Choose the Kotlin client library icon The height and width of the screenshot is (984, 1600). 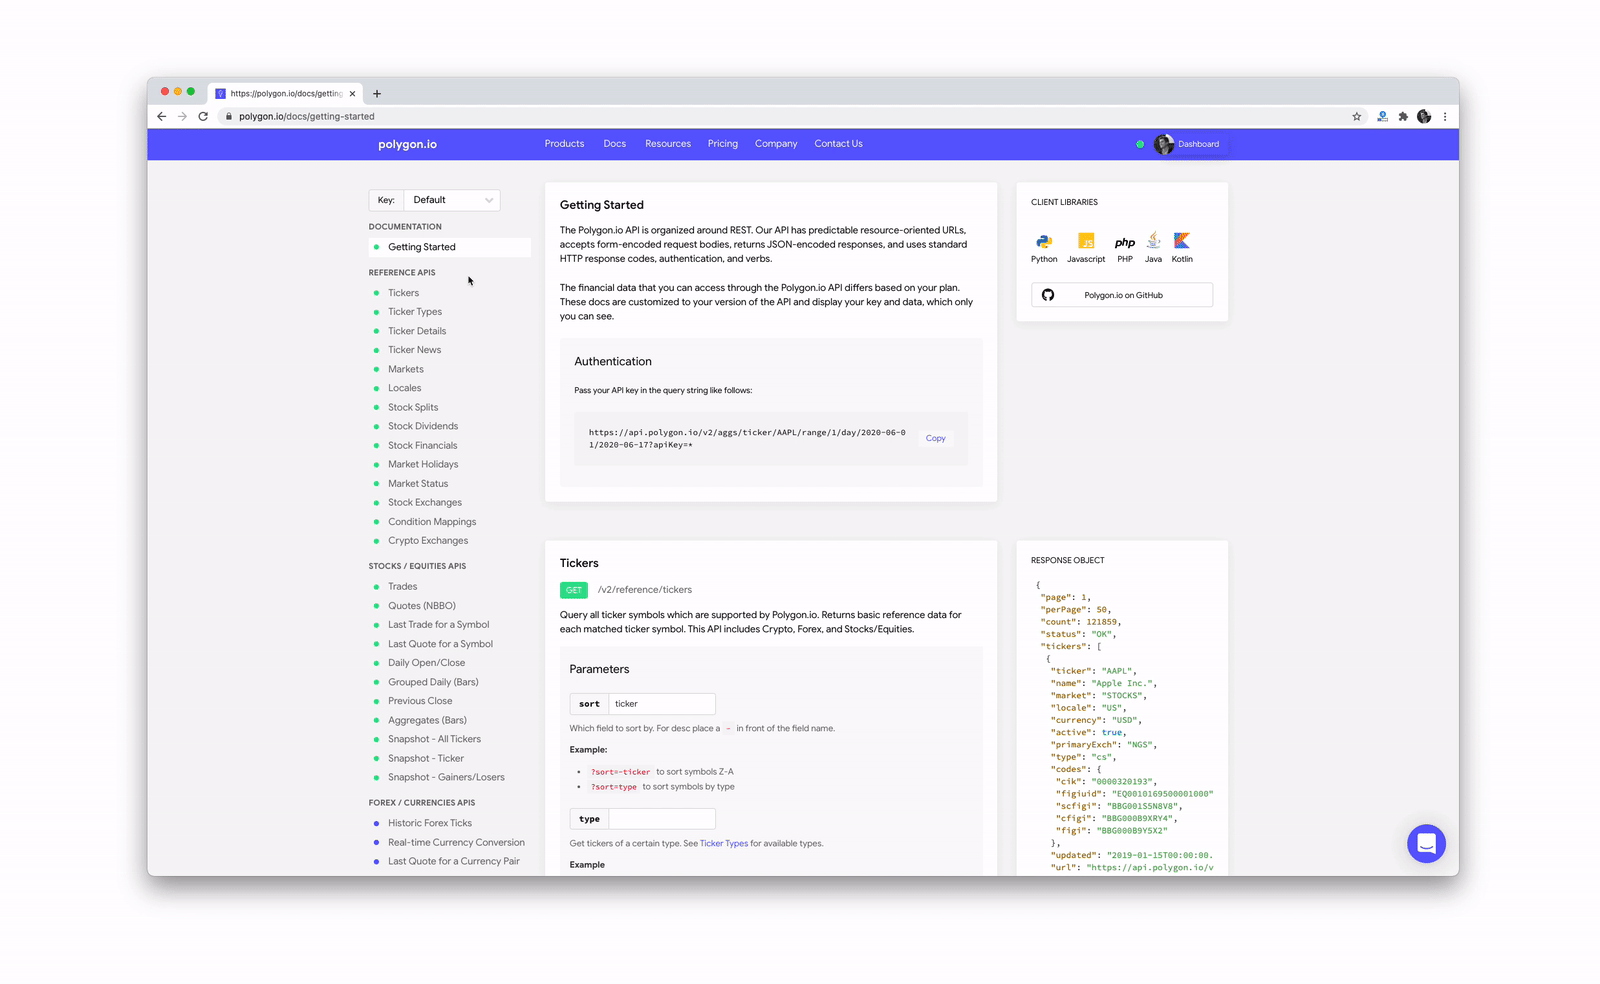click(1182, 241)
